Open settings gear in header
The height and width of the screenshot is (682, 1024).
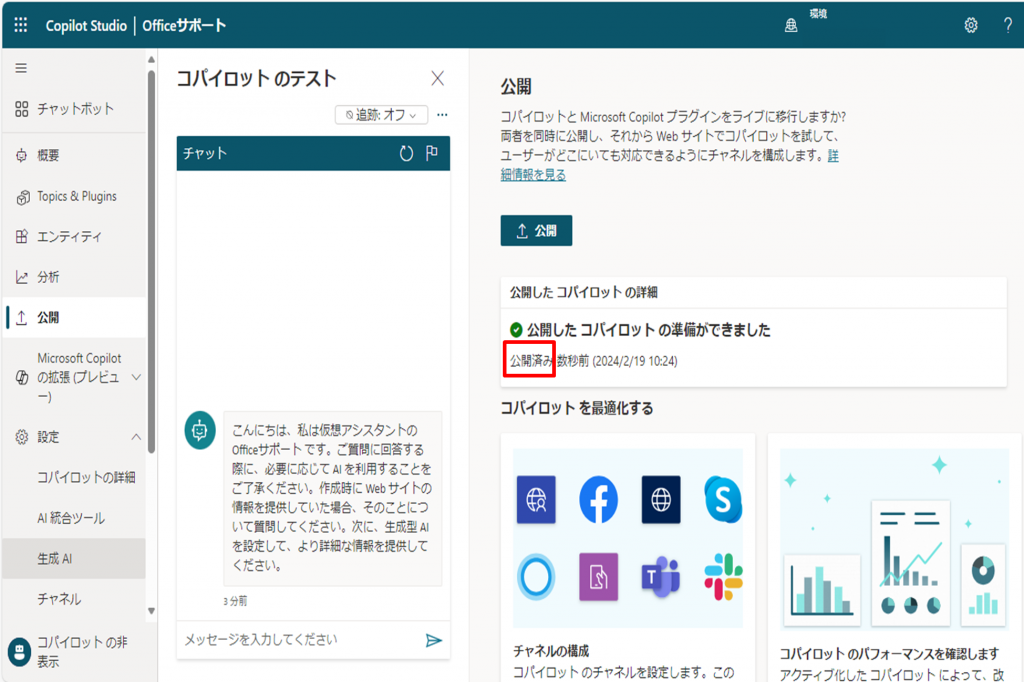[x=971, y=25]
